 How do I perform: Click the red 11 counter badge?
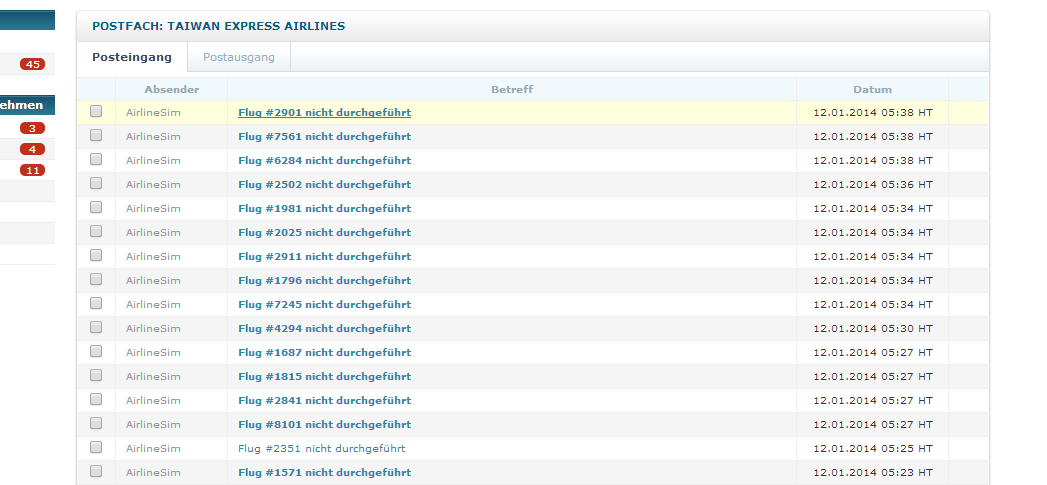point(32,170)
